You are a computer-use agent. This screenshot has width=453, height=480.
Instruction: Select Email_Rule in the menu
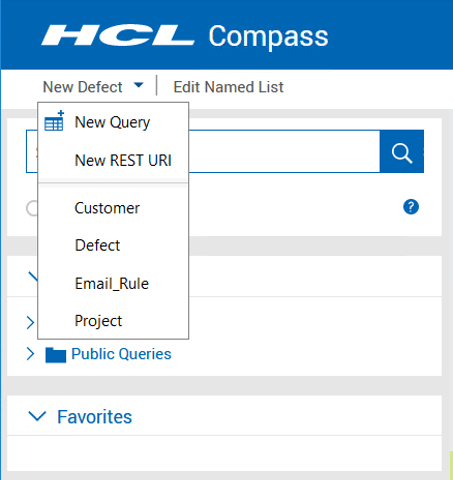pos(113,284)
